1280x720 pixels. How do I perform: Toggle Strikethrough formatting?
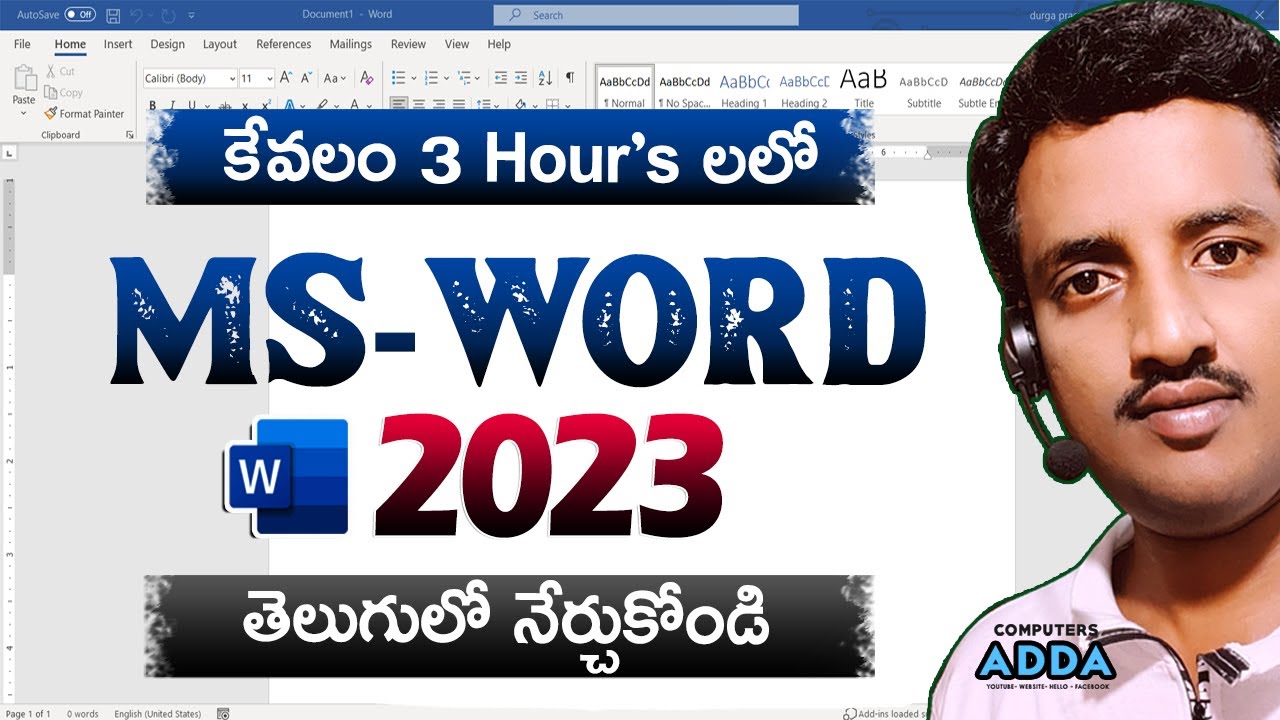225,104
